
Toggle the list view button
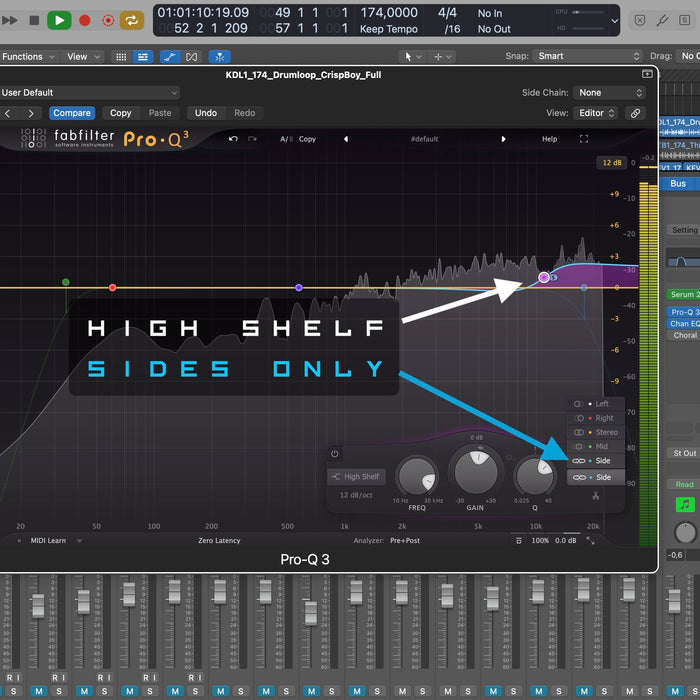pyautogui.click(x=143, y=57)
